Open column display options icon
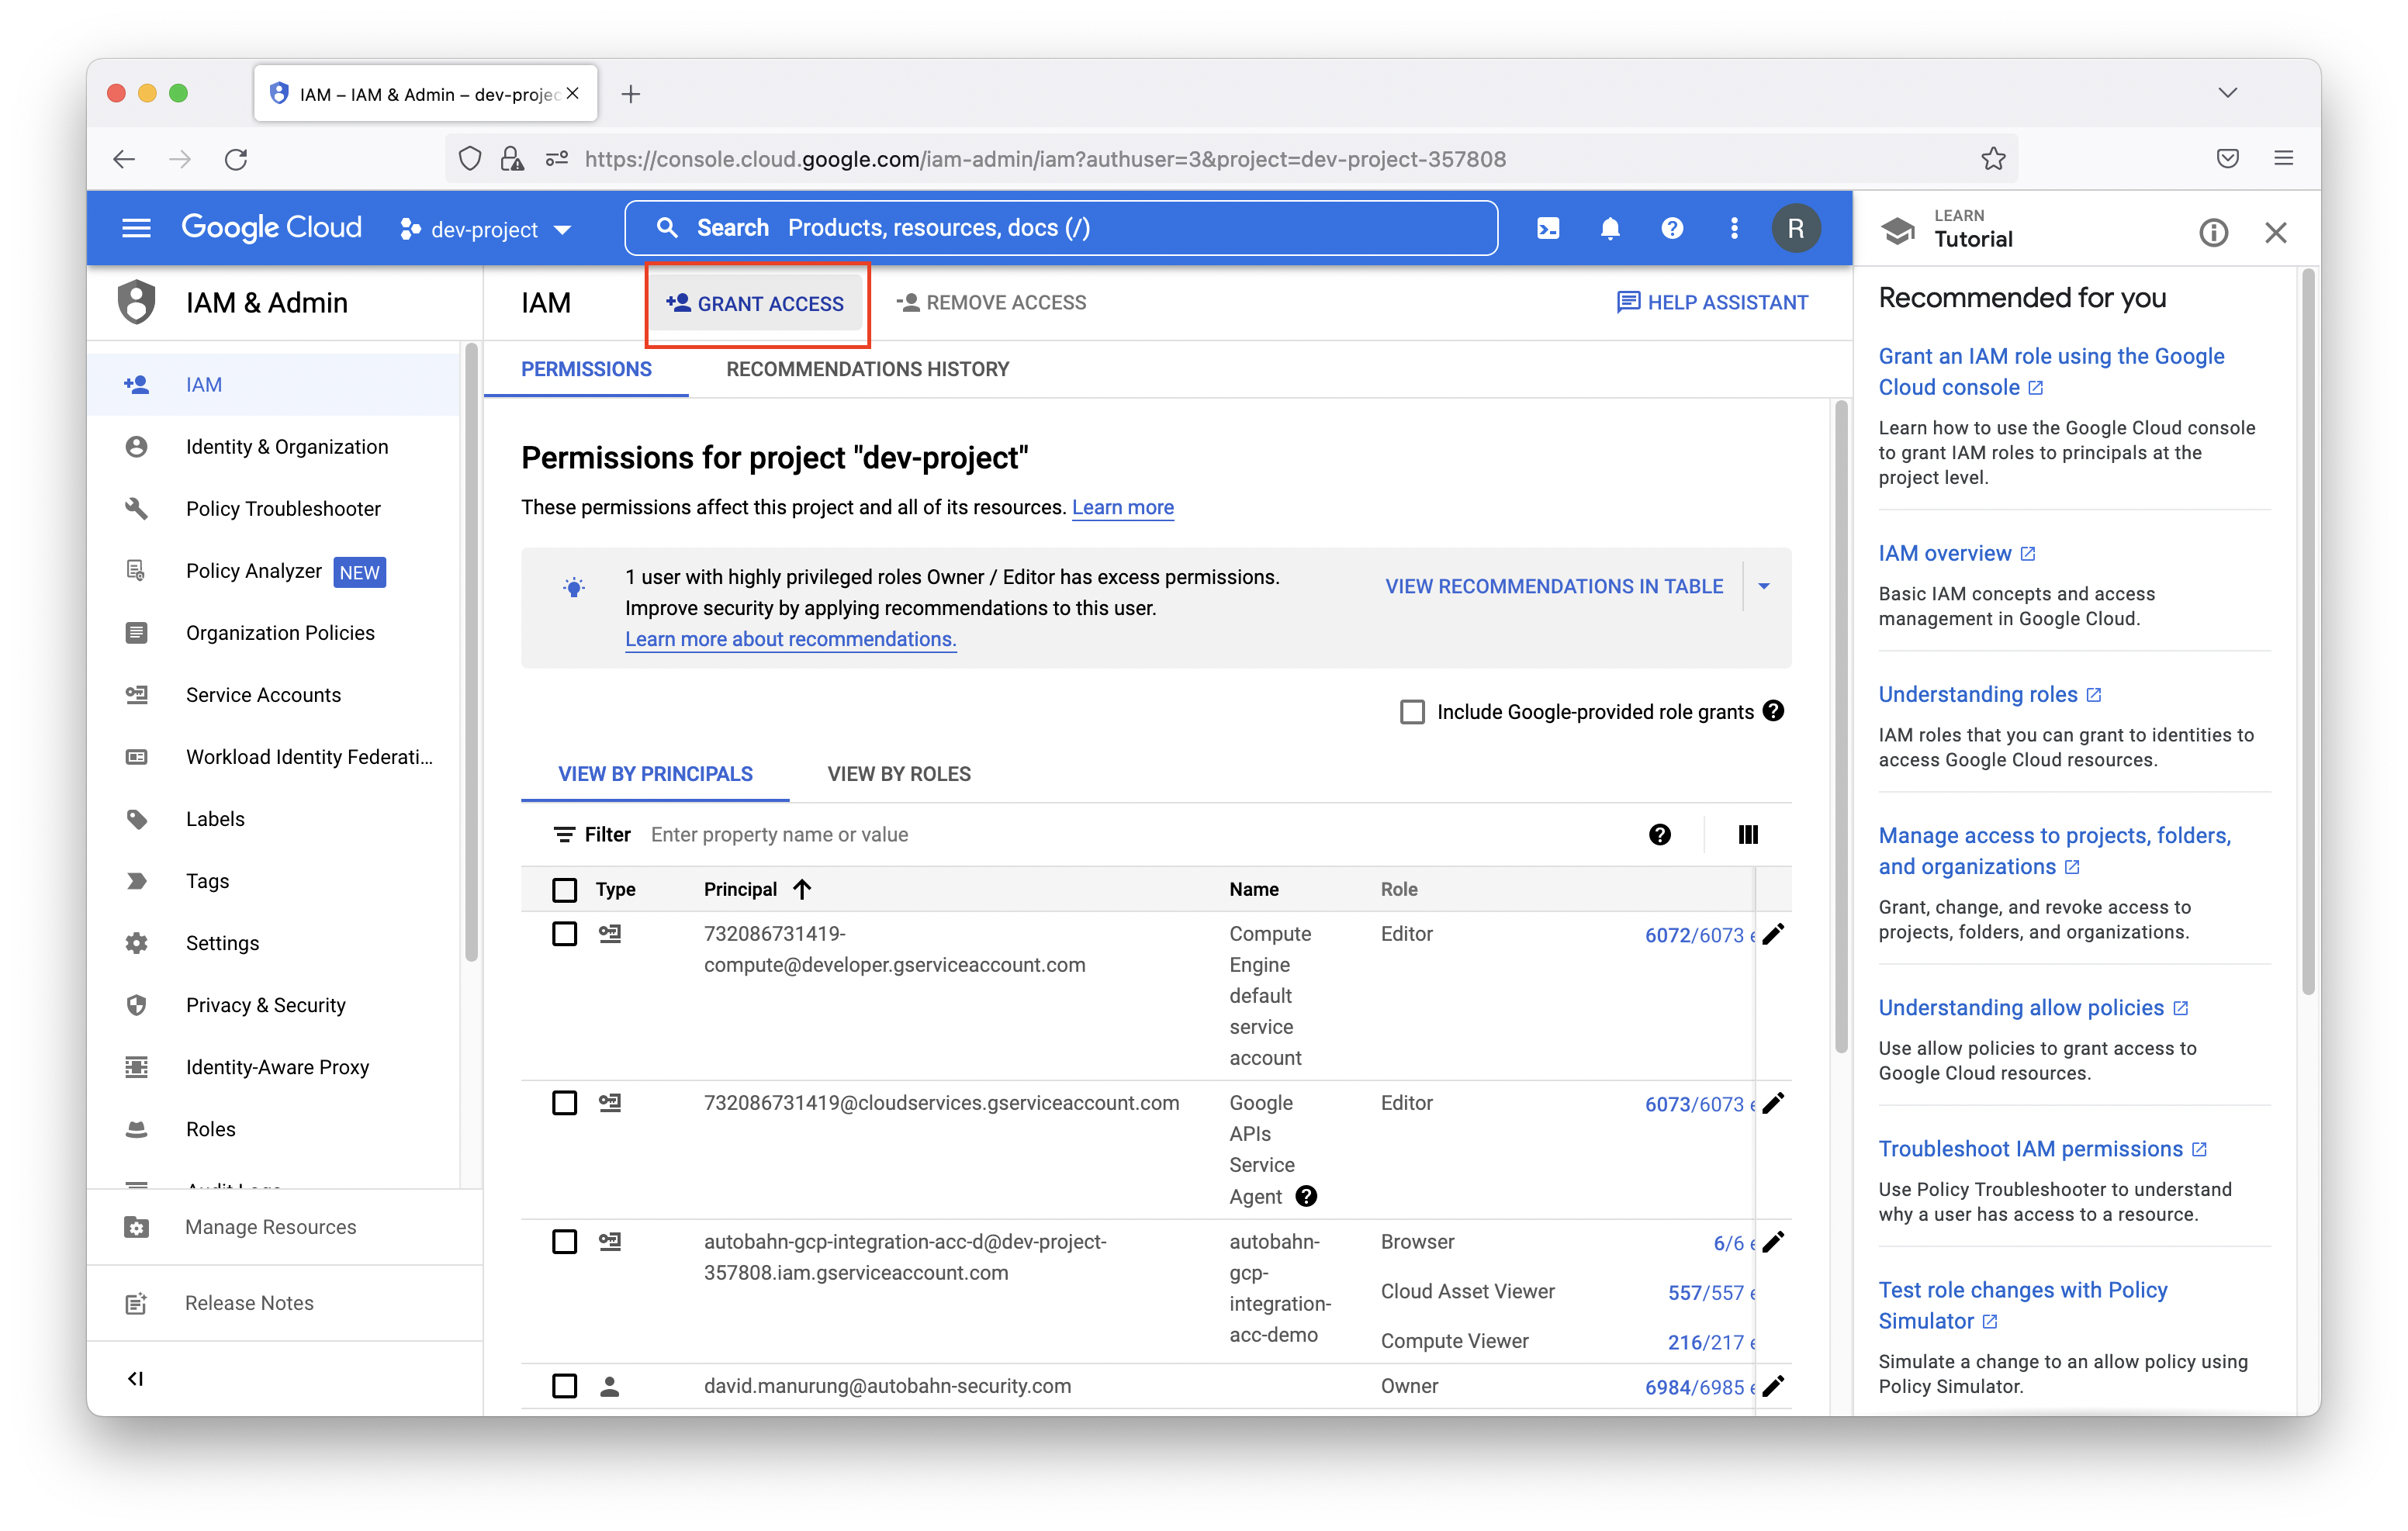 point(1748,834)
